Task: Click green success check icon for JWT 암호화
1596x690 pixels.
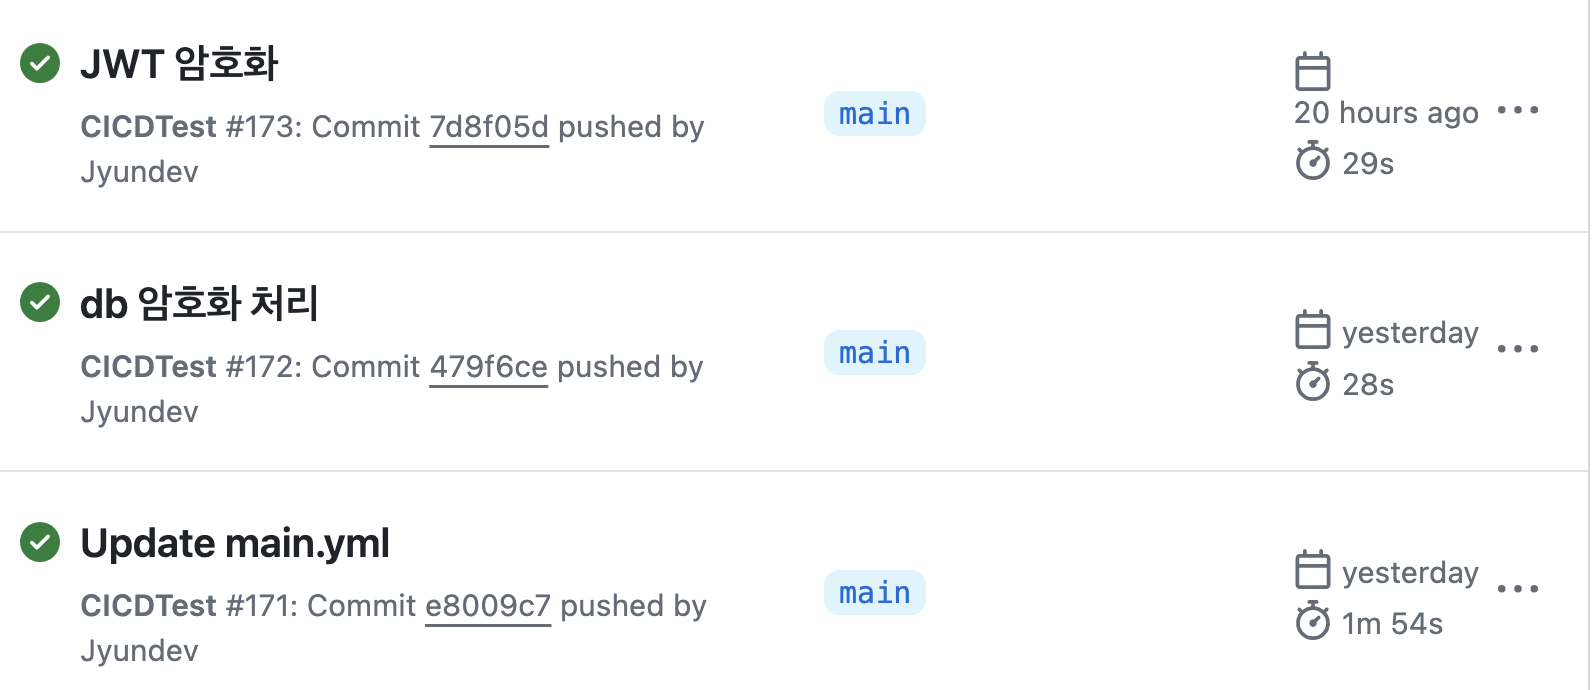Action: tap(40, 63)
